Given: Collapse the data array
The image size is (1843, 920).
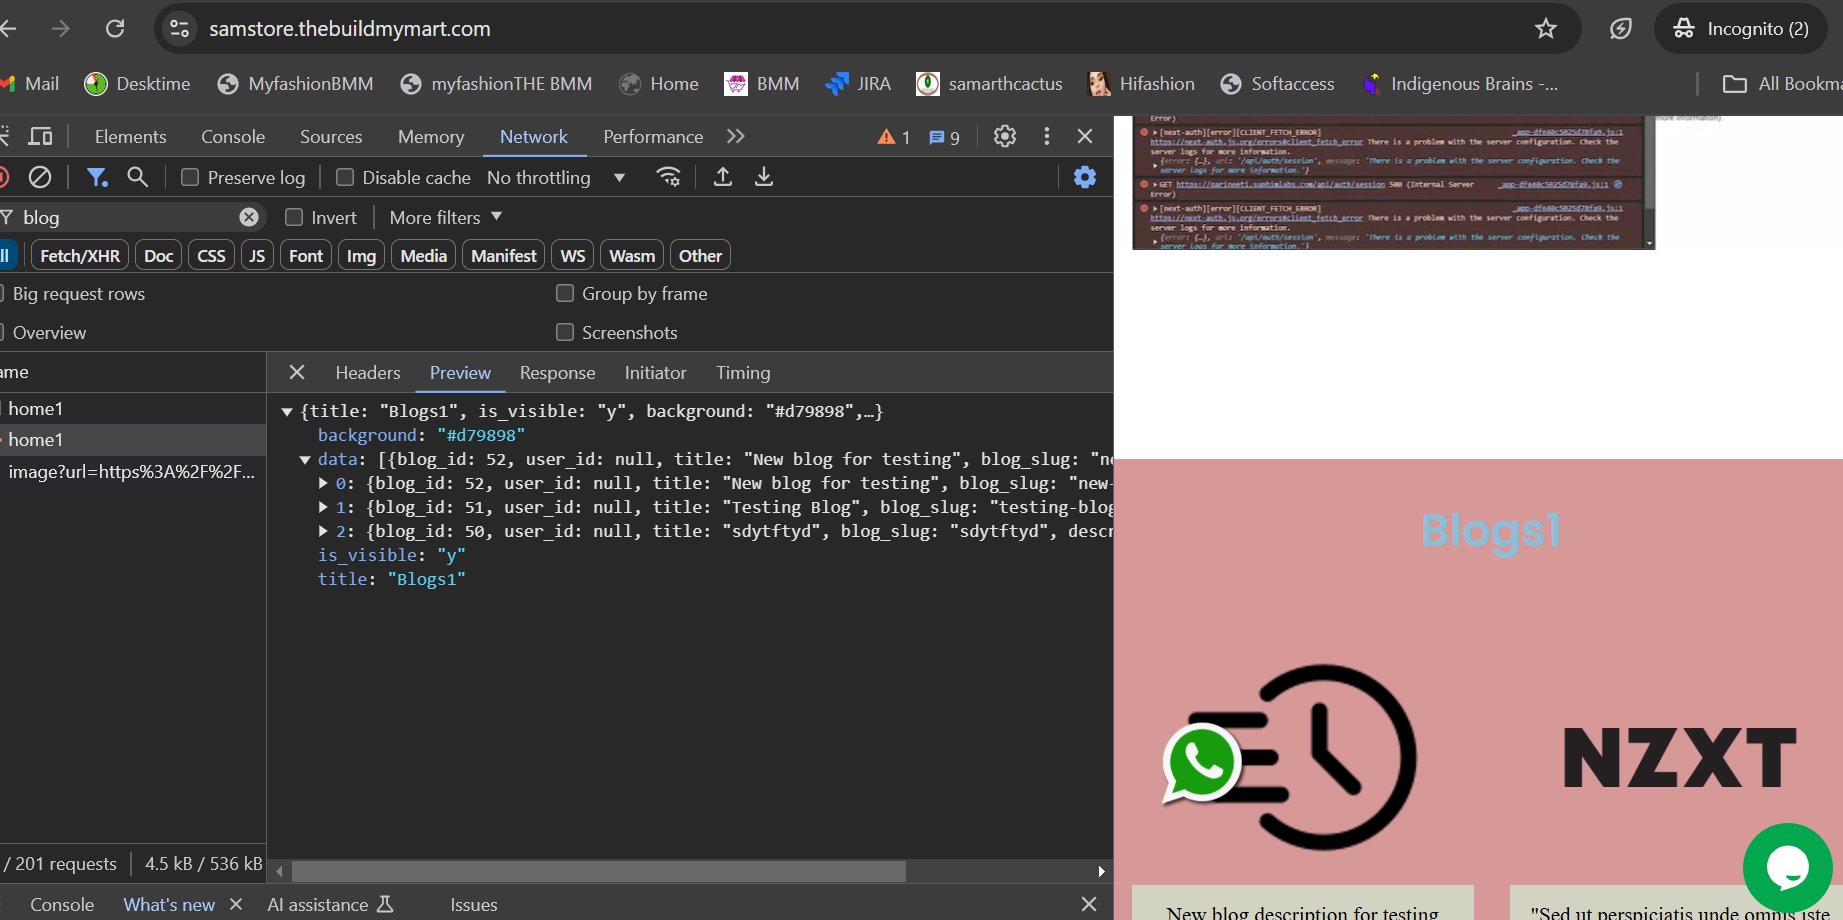Looking at the screenshot, I should [305, 460].
